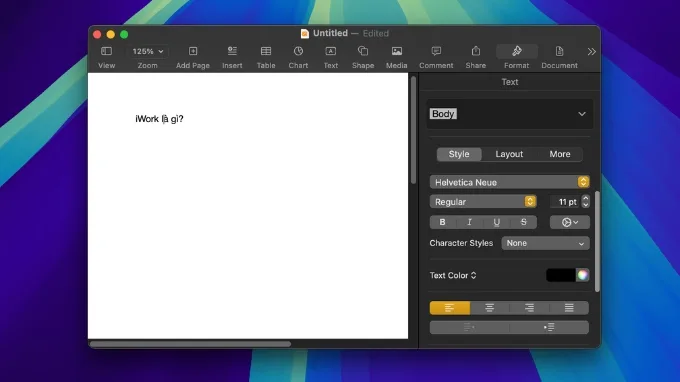Add a Shape from the toolbar
The height and width of the screenshot is (382, 680).
tap(363, 51)
